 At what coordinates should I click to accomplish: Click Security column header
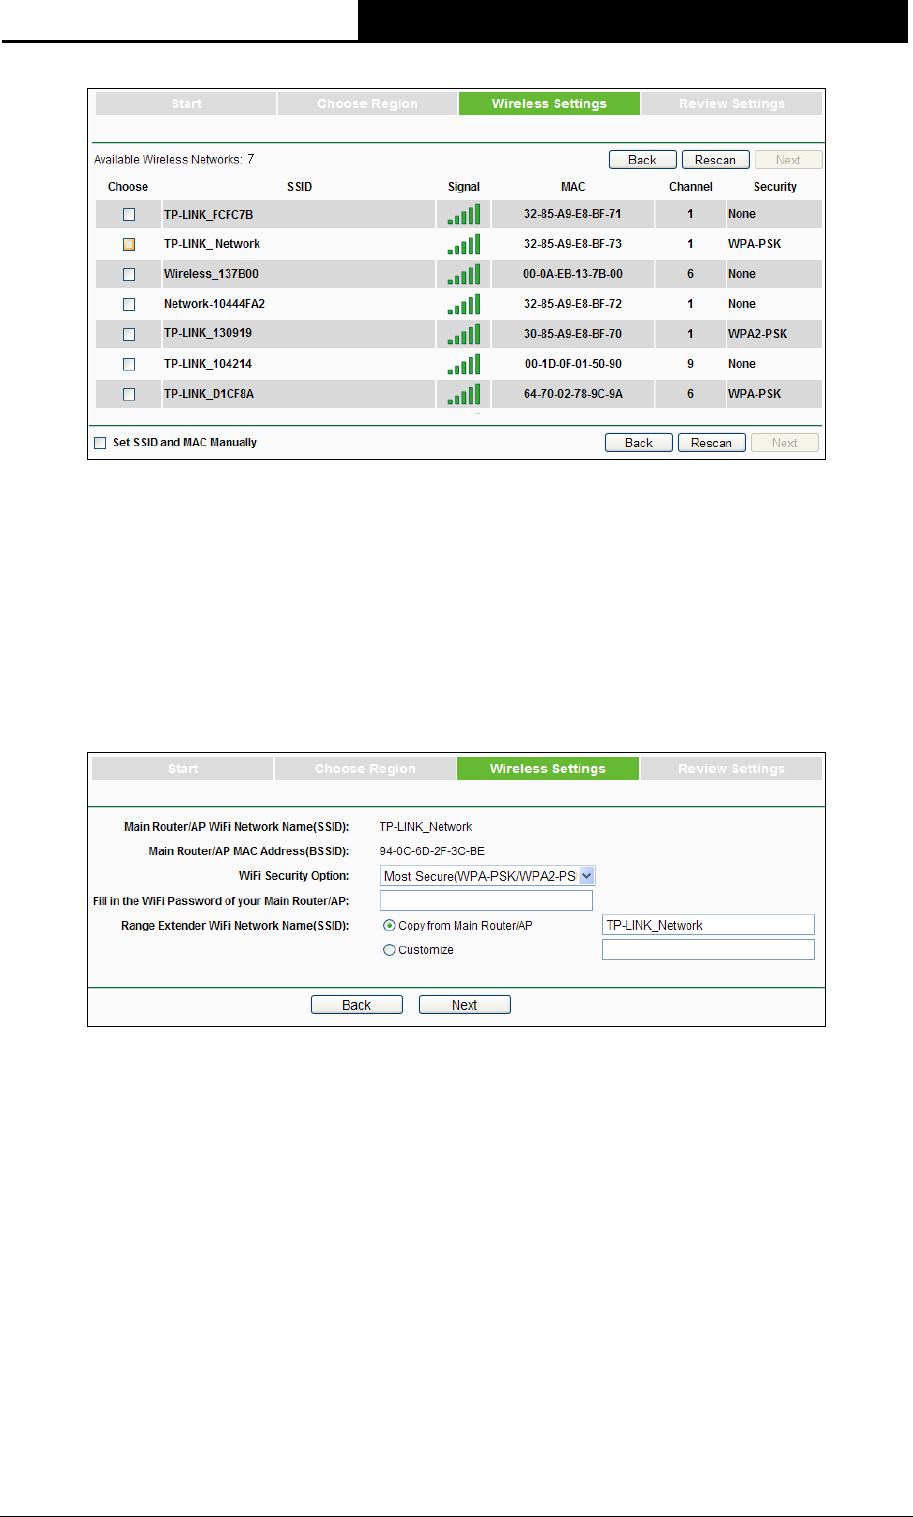(x=775, y=187)
